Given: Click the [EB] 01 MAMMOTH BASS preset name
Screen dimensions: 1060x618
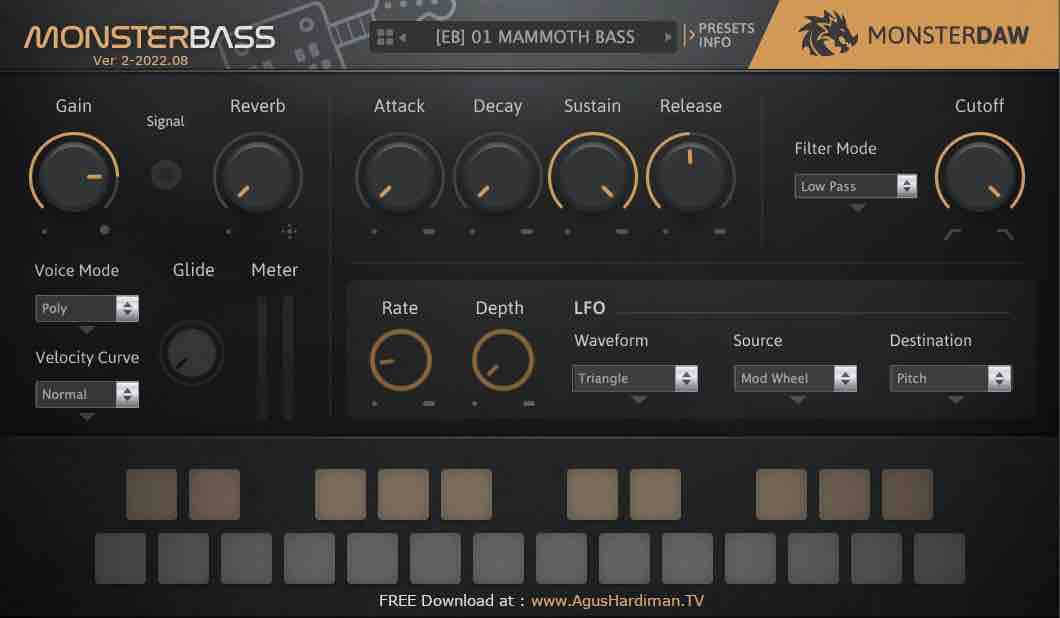Looking at the screenshot, I should tap(535, 38).
